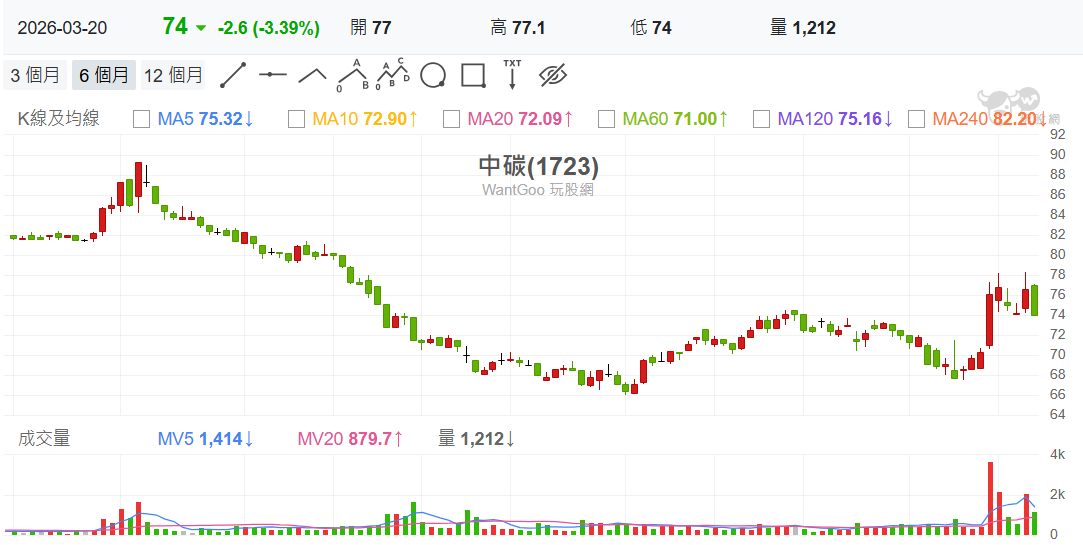
Task: Select the horizontal line drawing tool
Action: tap(272, 75)
